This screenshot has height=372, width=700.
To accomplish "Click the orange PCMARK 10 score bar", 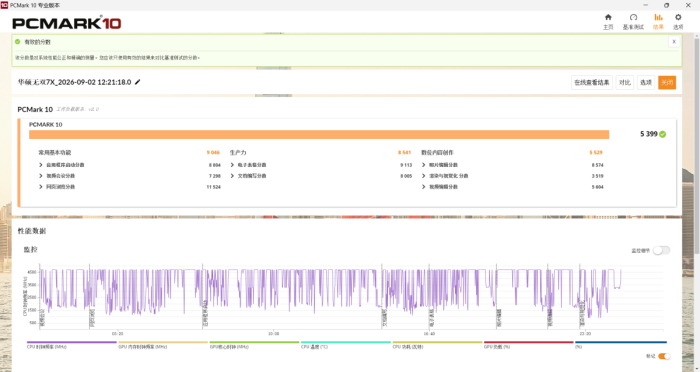I will point(319,134).
